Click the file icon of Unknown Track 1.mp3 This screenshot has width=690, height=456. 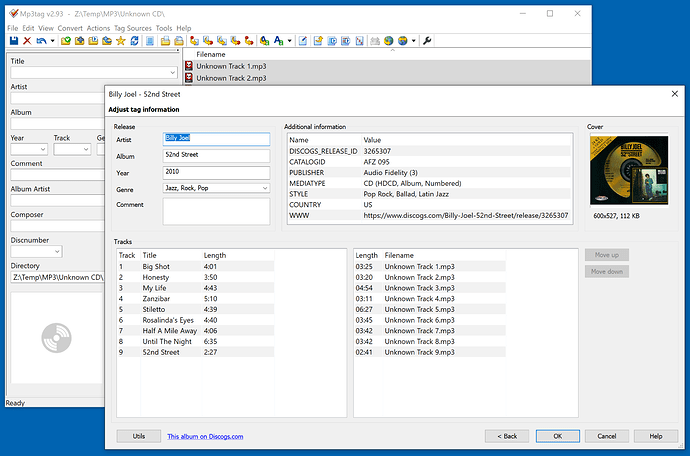(189, 66)
